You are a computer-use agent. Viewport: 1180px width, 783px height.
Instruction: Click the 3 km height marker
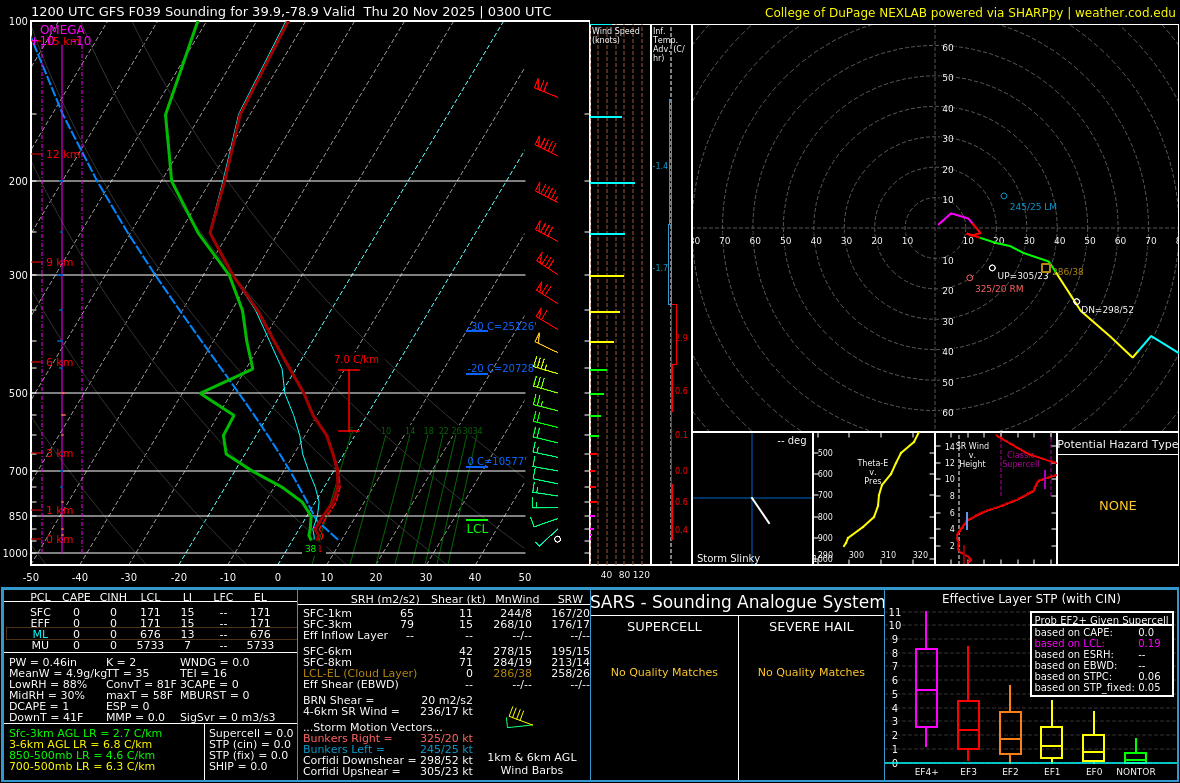tap(59, 453)
